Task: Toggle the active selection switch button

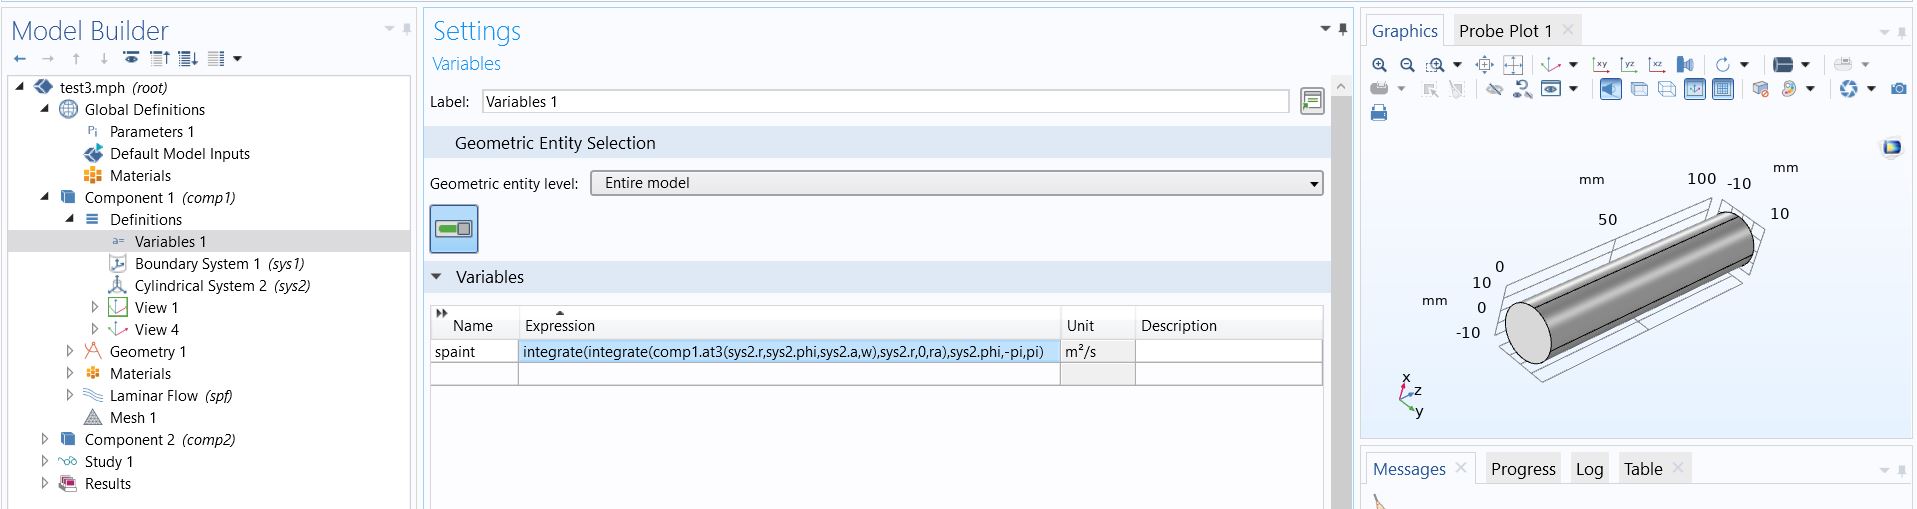Action: pyautogui.click(x=454, y=229)
